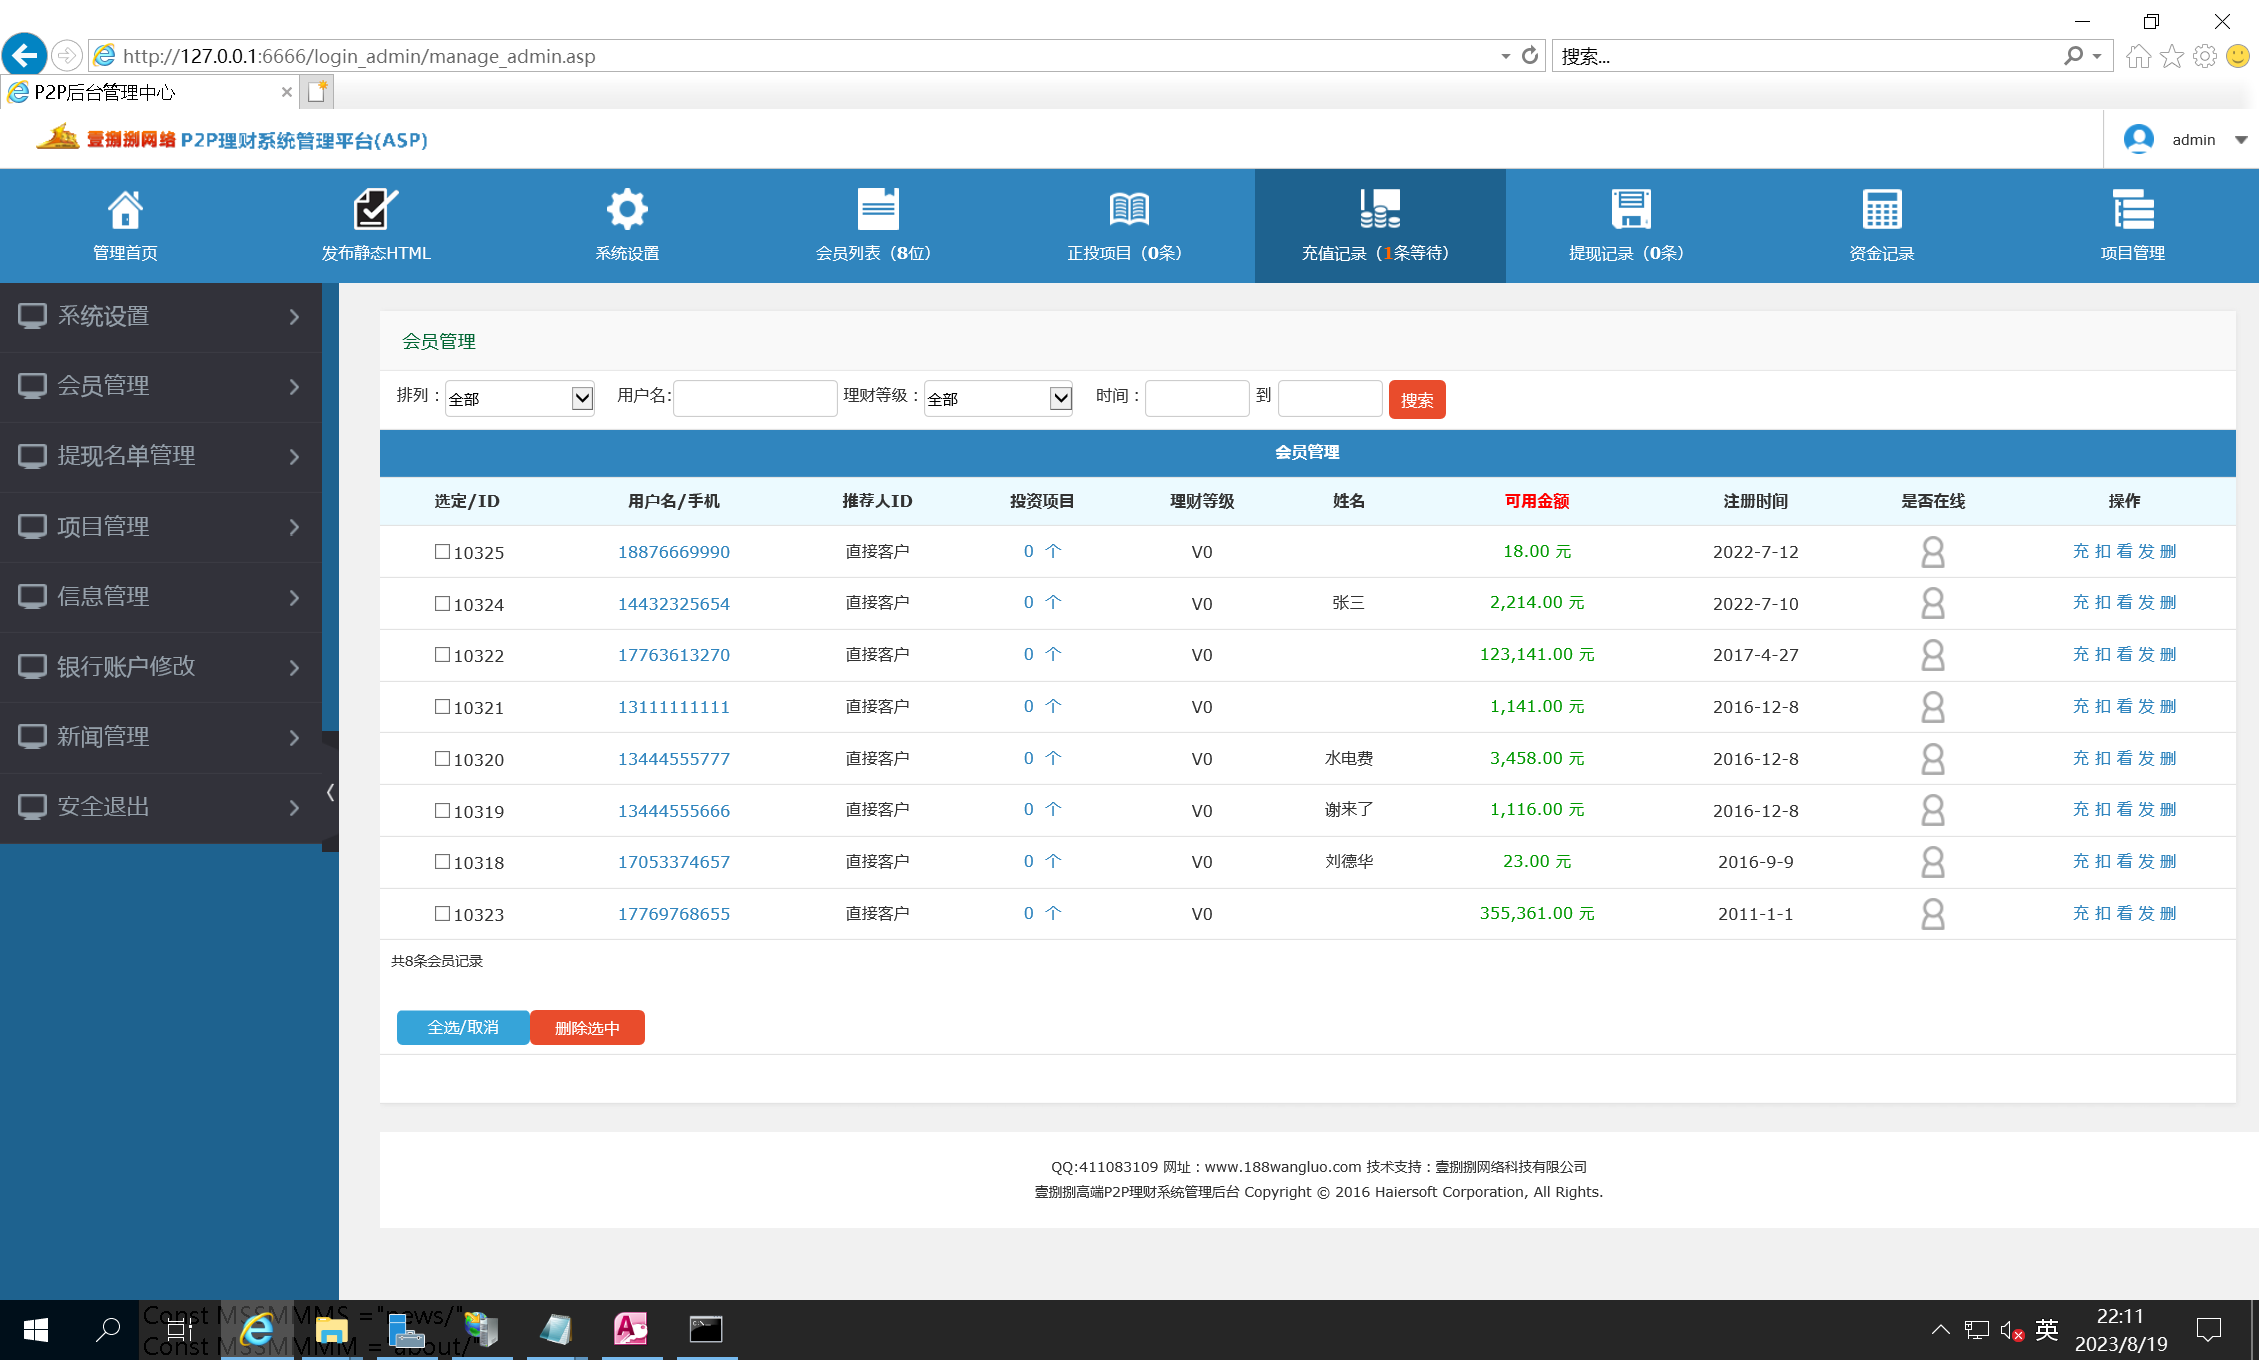Select checkbox for member 10323
Image resolution: width=2259 pixels, height=1360 pixels.
tap(442, 913)
